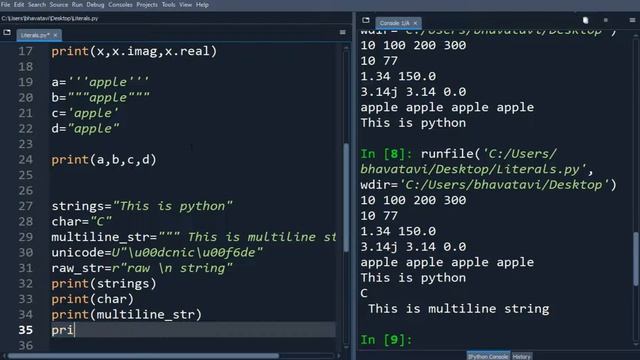
Task: Click code line print(multiline_str)
Action: pyautogui.click(x=127, y=315)
